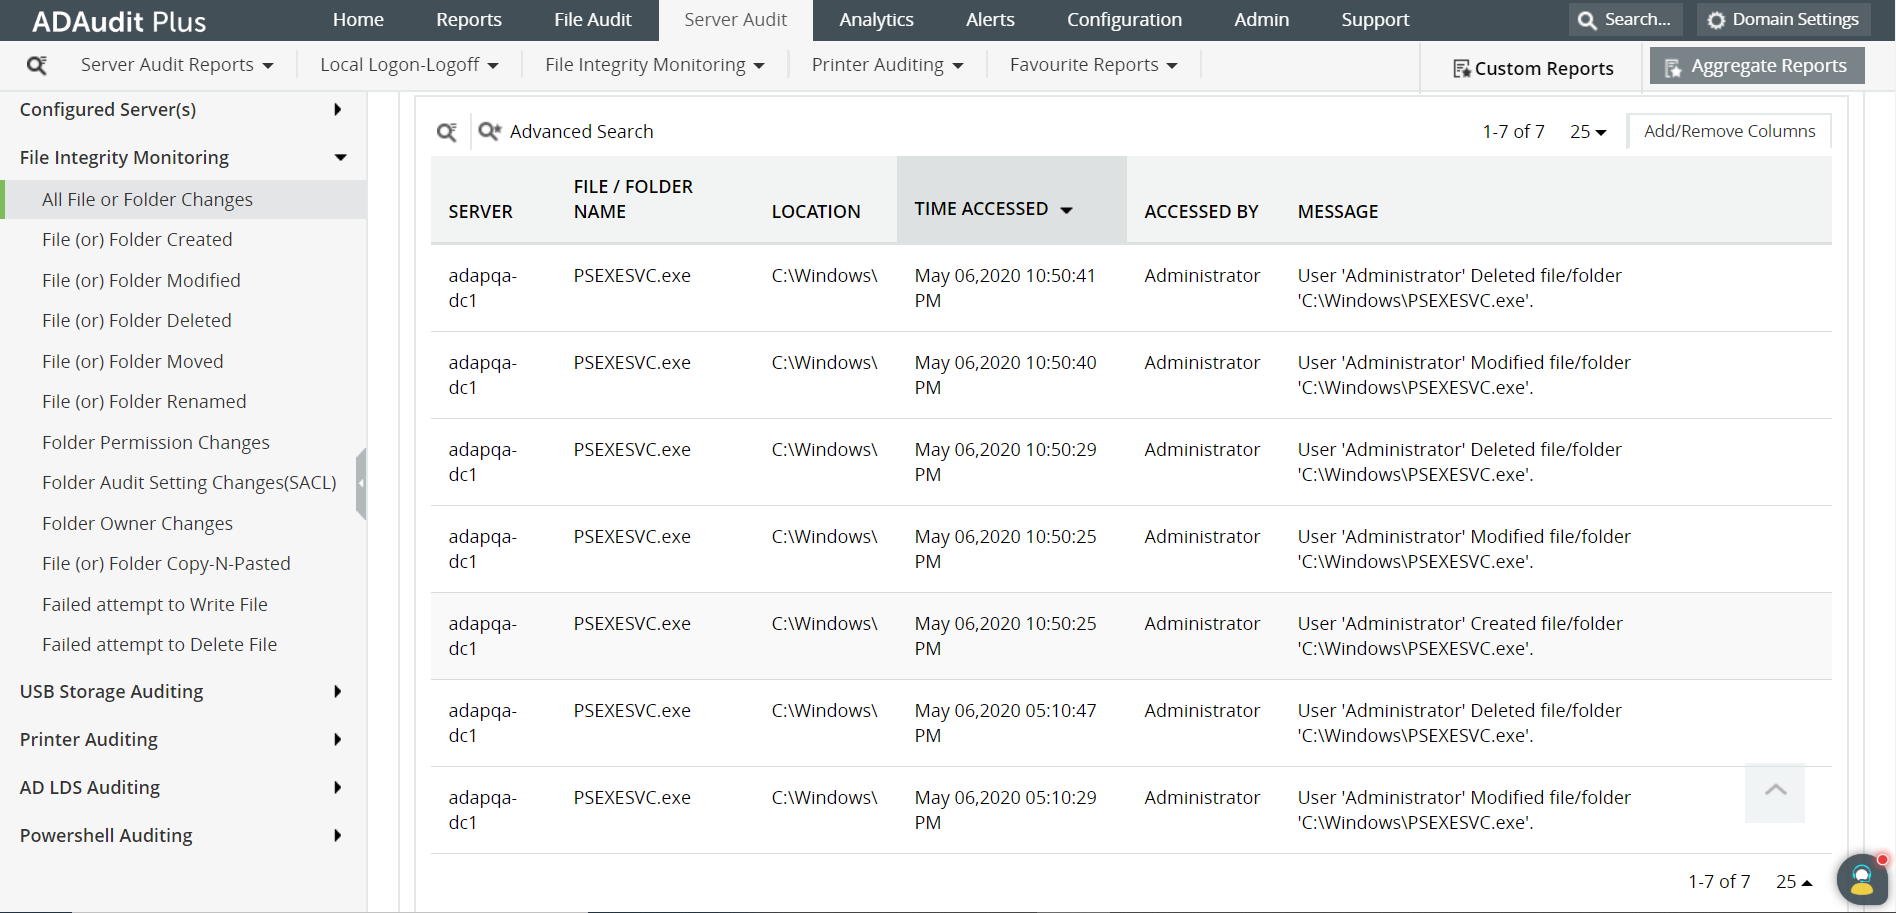Viewport: 1896px width, 913px height.
Task: Open the live chat support avatar
Action: tap(1861, 880)
